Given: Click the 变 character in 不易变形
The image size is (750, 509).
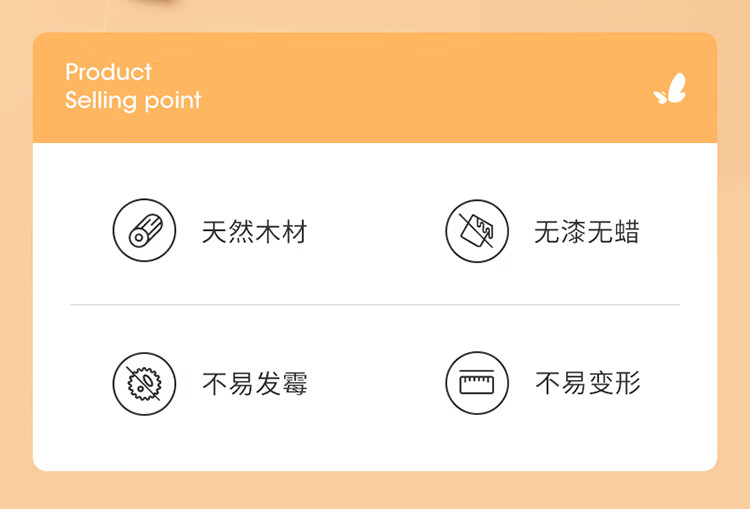Looking at the screenshot, I should 601,383.
